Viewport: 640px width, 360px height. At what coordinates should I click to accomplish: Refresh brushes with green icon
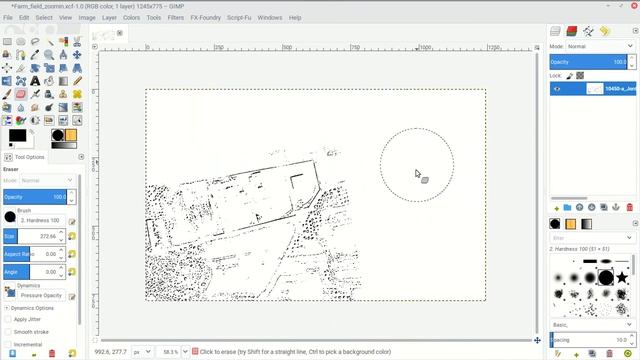[628, 353]
